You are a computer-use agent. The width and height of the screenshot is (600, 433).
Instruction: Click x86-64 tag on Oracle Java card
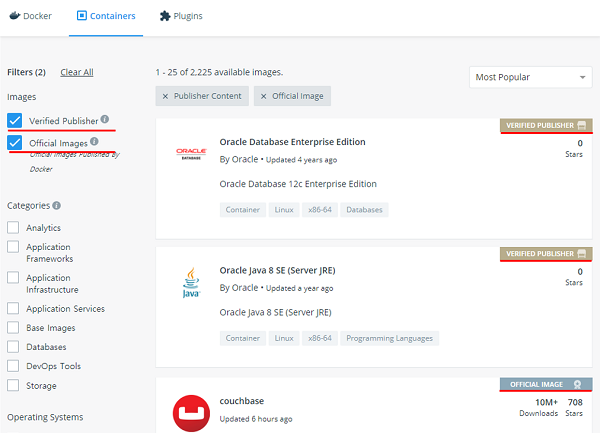[320, 338]
